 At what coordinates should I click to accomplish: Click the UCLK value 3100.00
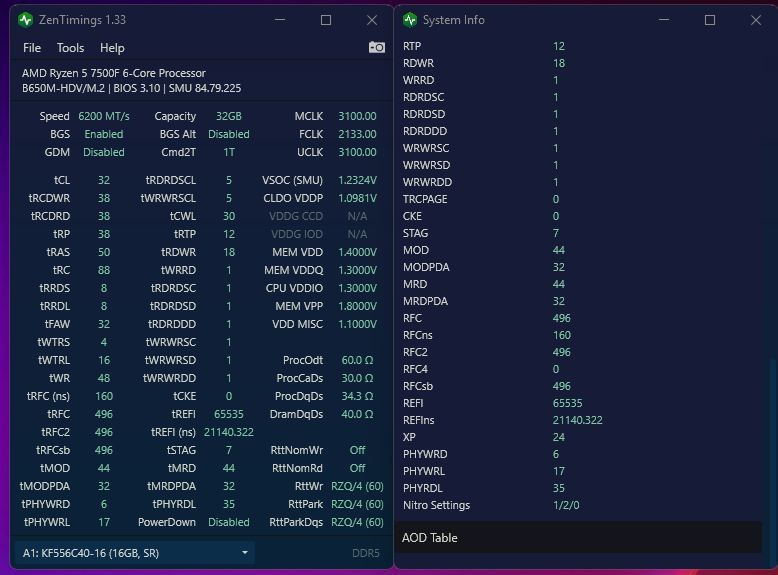point(357,152)
